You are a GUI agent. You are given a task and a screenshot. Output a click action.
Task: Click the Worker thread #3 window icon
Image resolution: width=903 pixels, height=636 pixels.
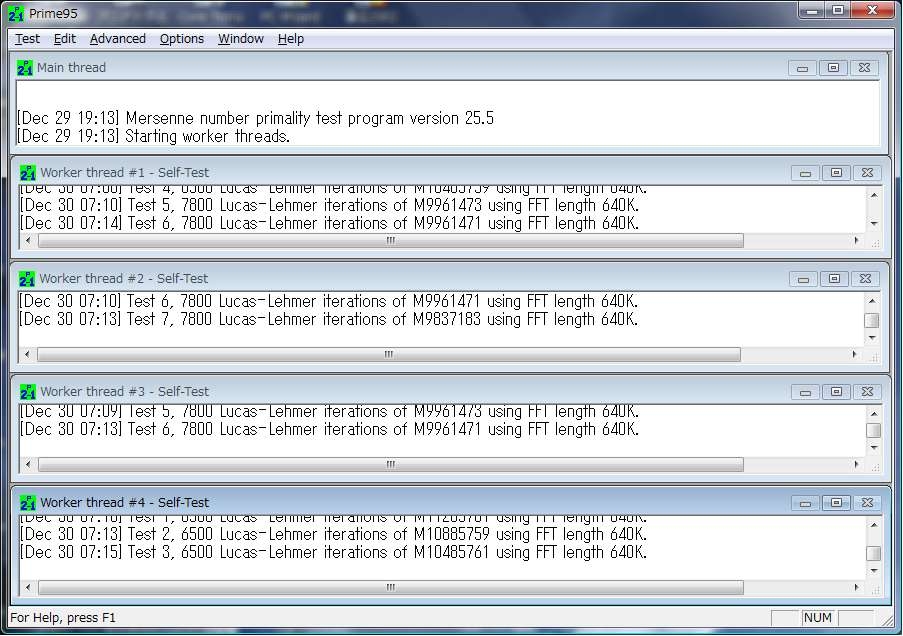coord(28,392)
